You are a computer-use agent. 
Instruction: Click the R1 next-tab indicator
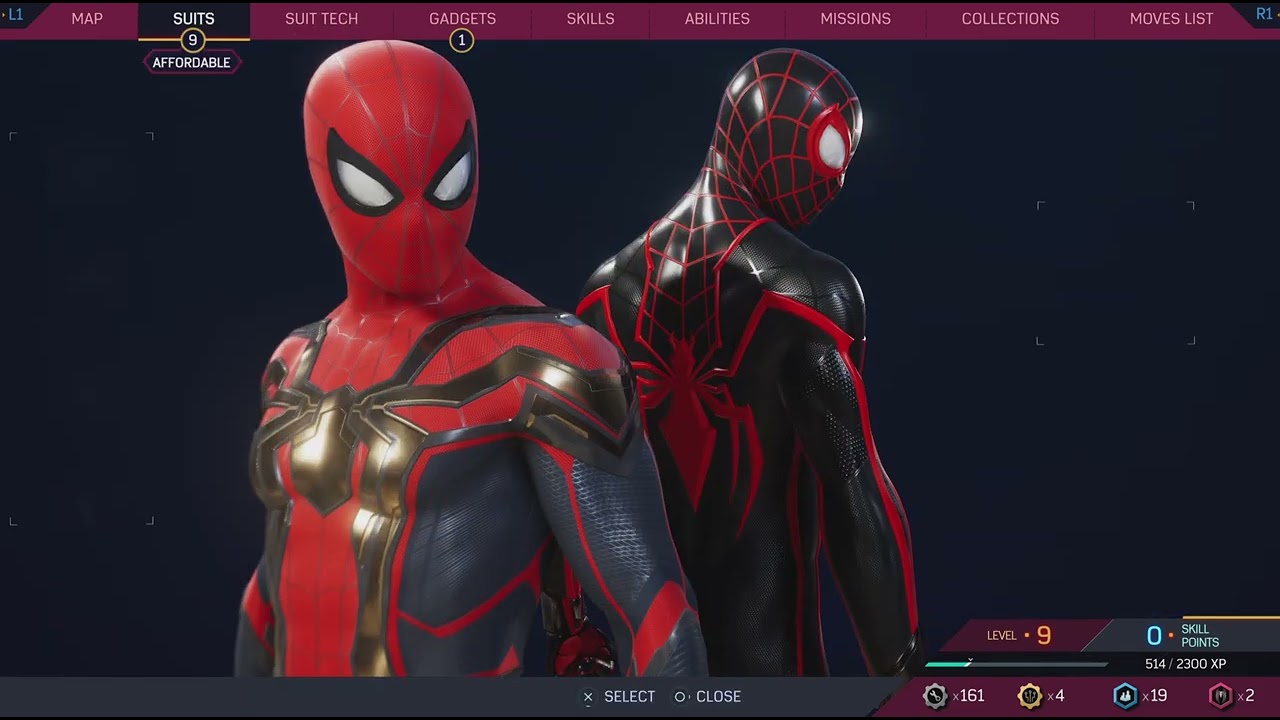(x=1265, y=15)
